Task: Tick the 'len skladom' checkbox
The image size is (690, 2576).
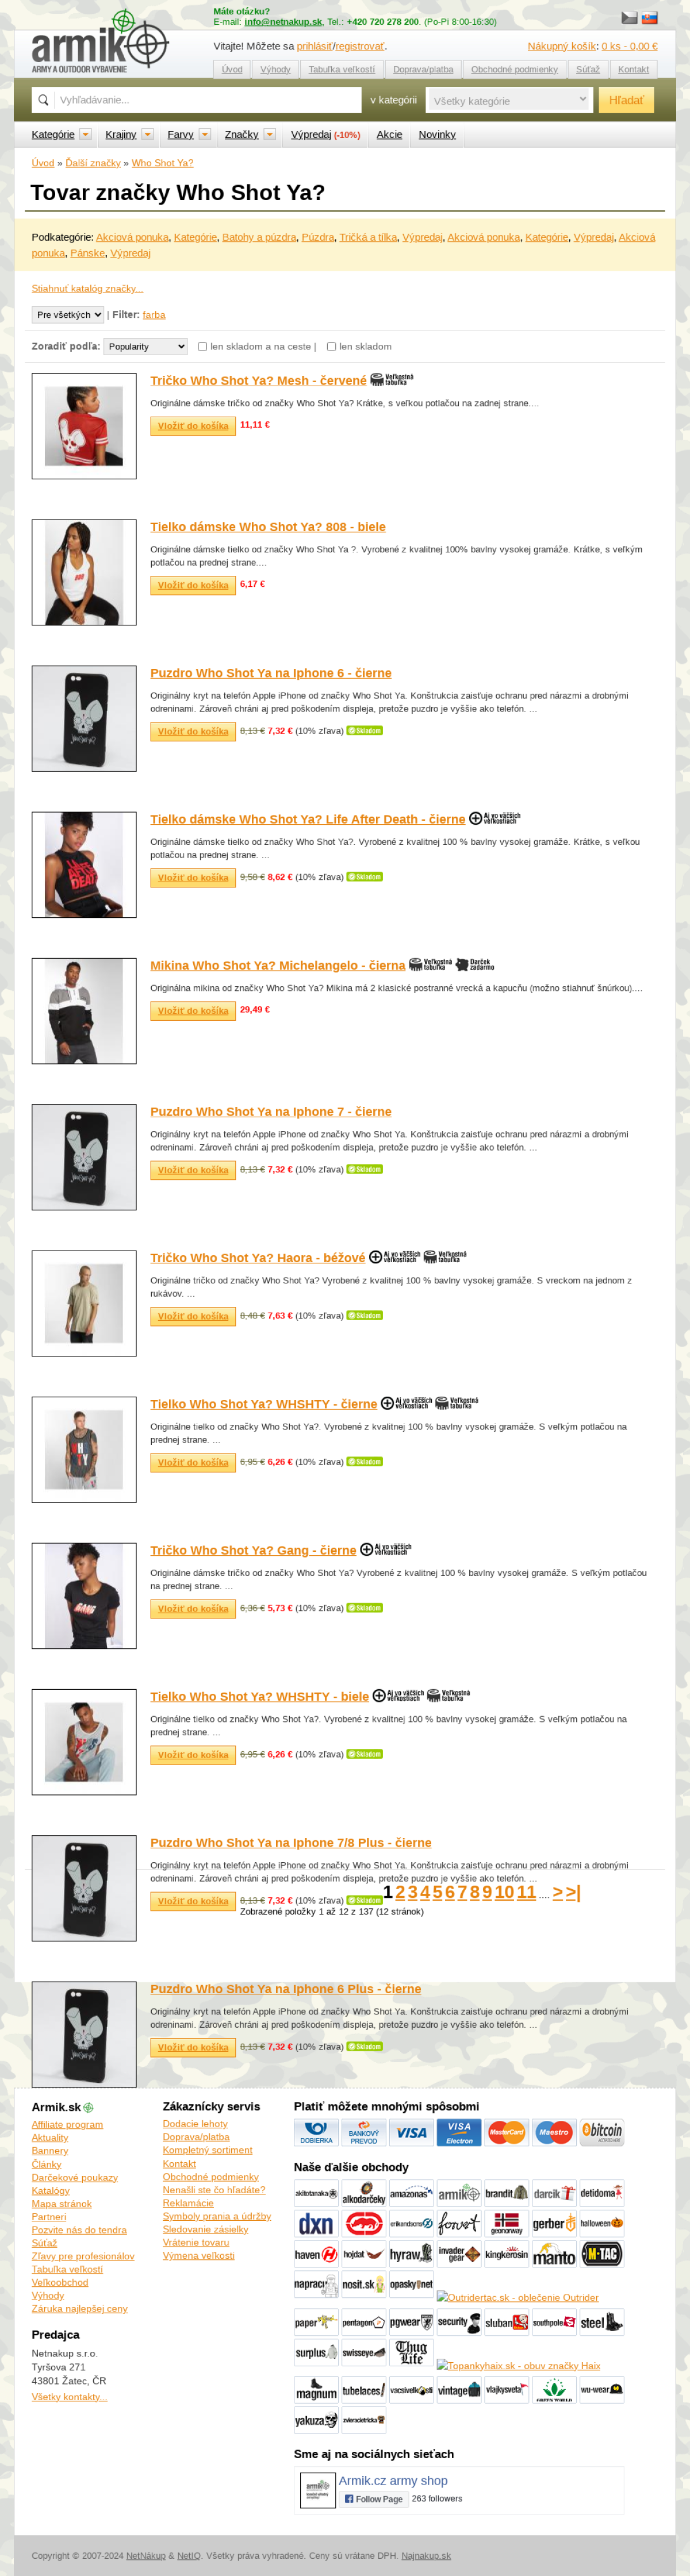Action: [x=331, y=347]
